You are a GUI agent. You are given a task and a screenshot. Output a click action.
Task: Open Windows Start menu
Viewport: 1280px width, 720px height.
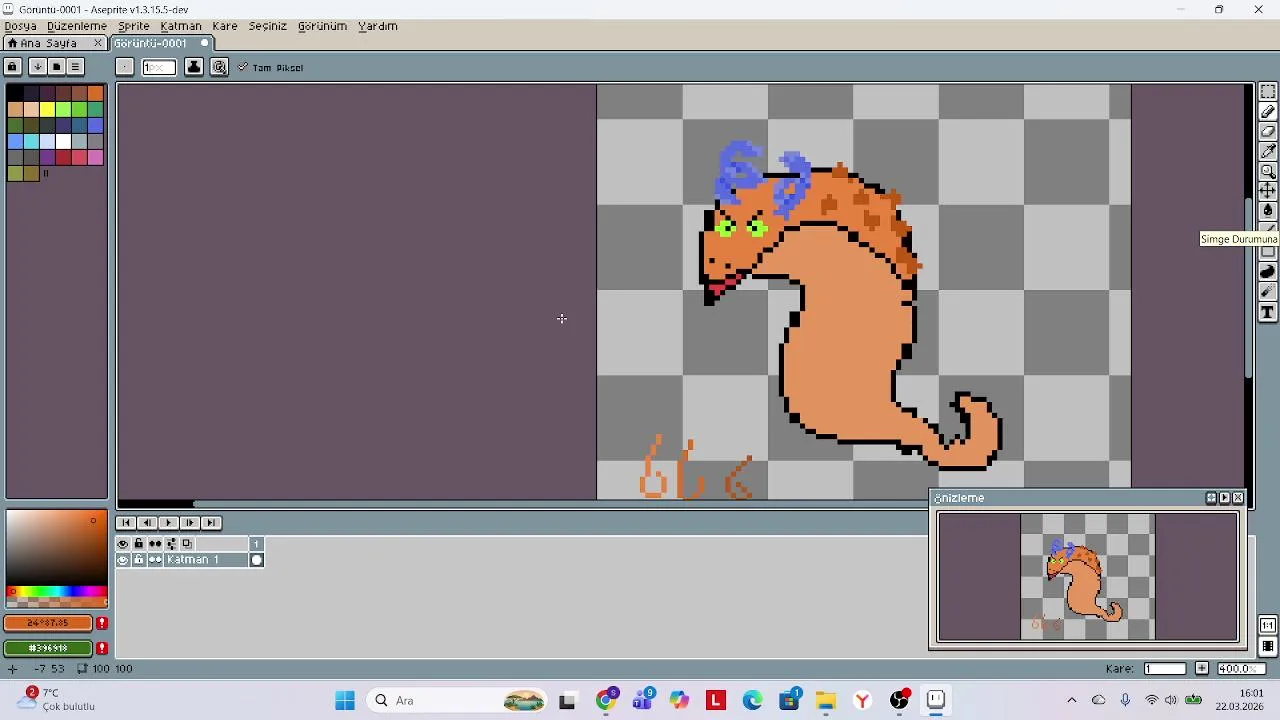coord(345,701)
